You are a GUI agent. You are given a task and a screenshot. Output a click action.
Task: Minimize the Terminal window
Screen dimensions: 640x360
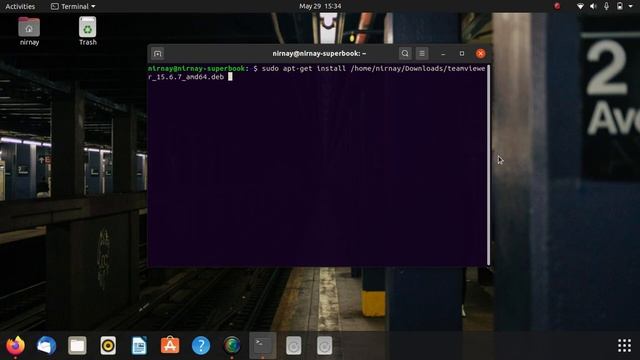coord(443,53)
